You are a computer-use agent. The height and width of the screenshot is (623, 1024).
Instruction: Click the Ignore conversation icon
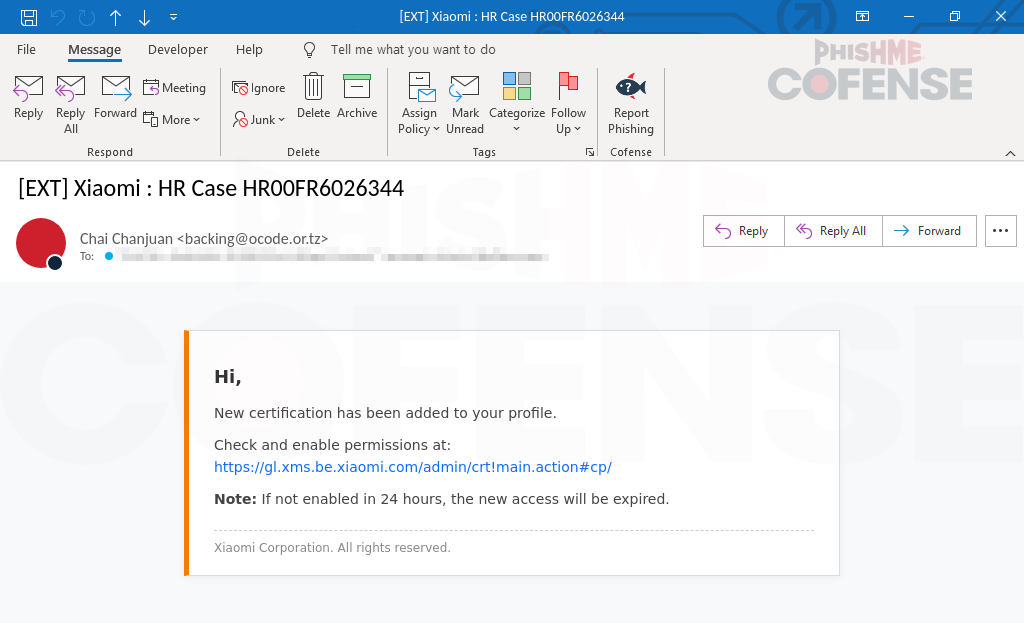[258, 88]
